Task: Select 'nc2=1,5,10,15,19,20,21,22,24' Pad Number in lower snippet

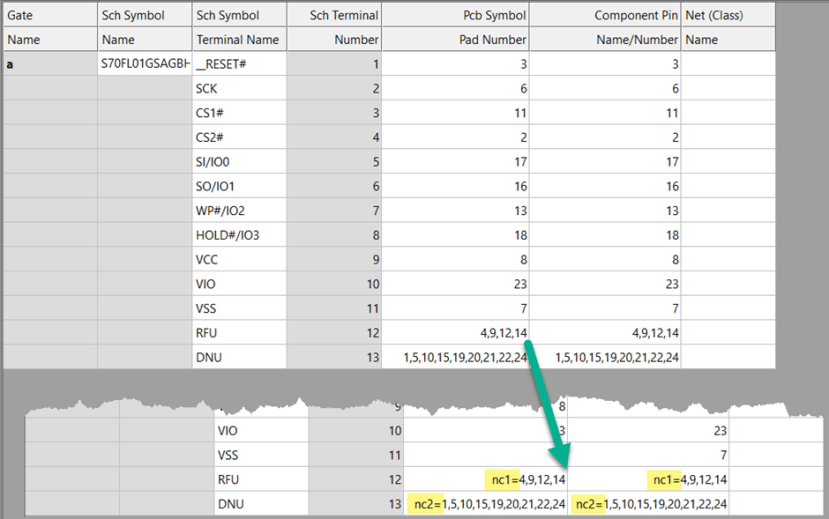Action: [485, 504]
